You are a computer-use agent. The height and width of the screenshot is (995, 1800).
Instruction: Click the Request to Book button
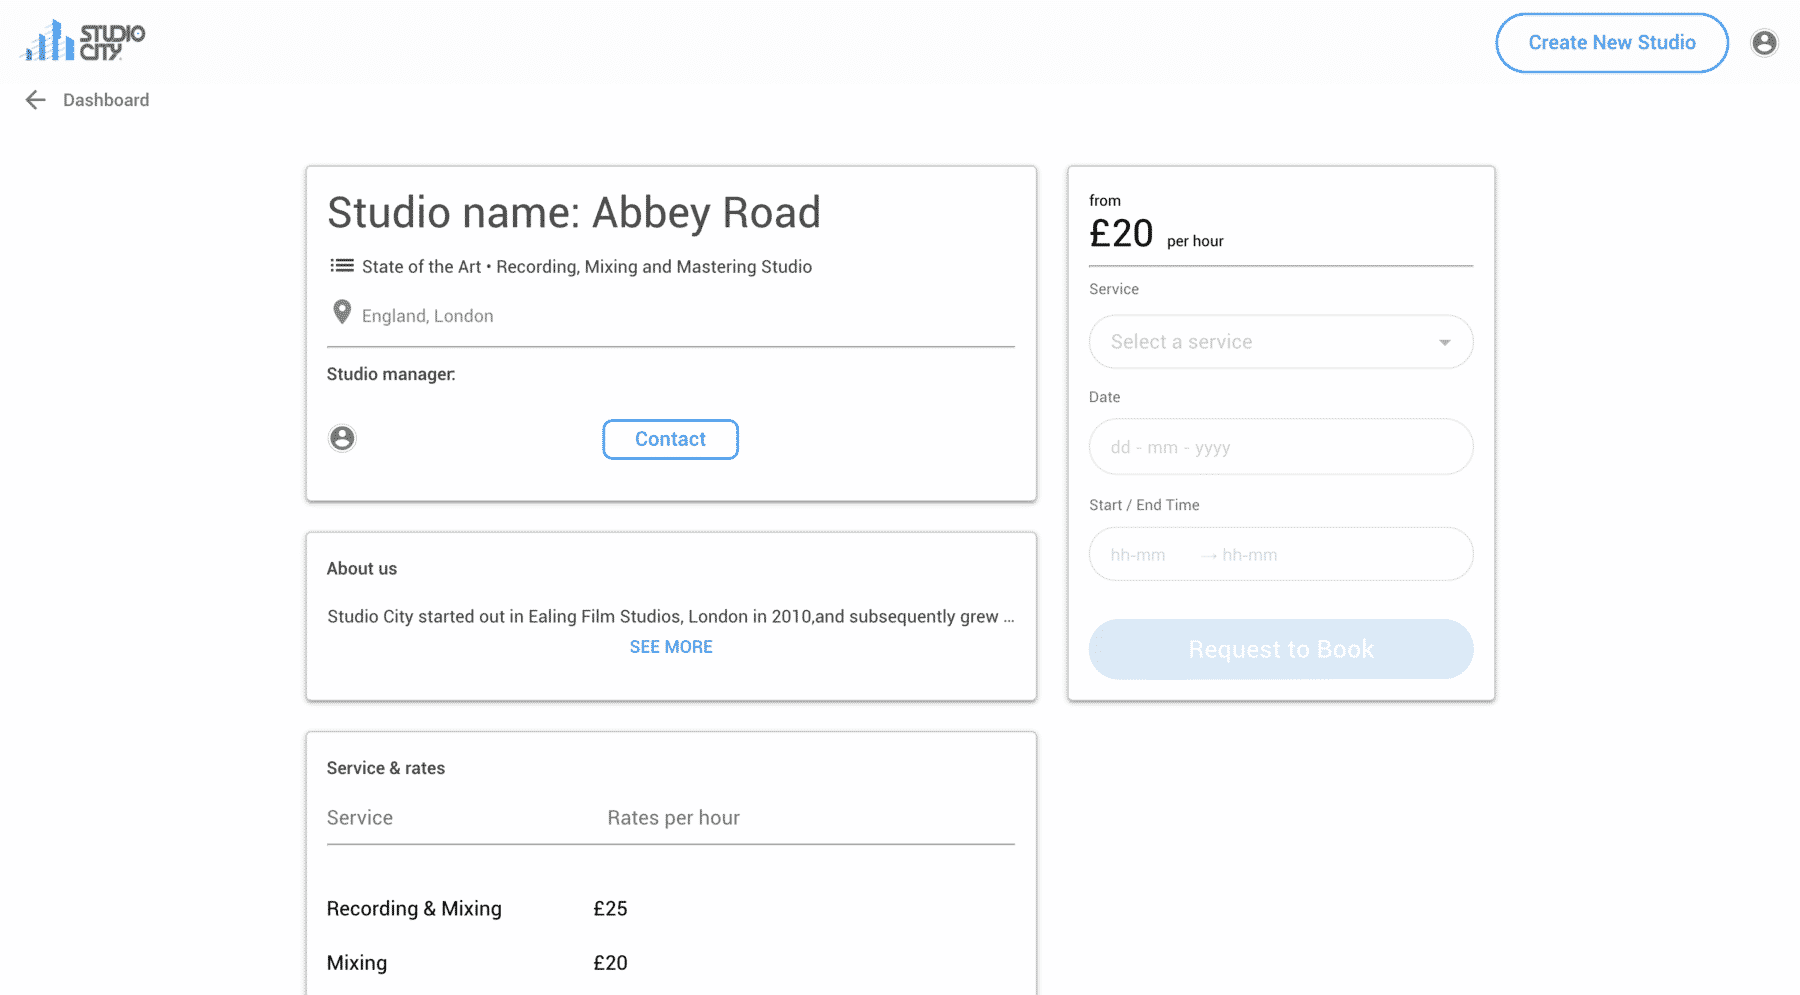pos(1280,649)
